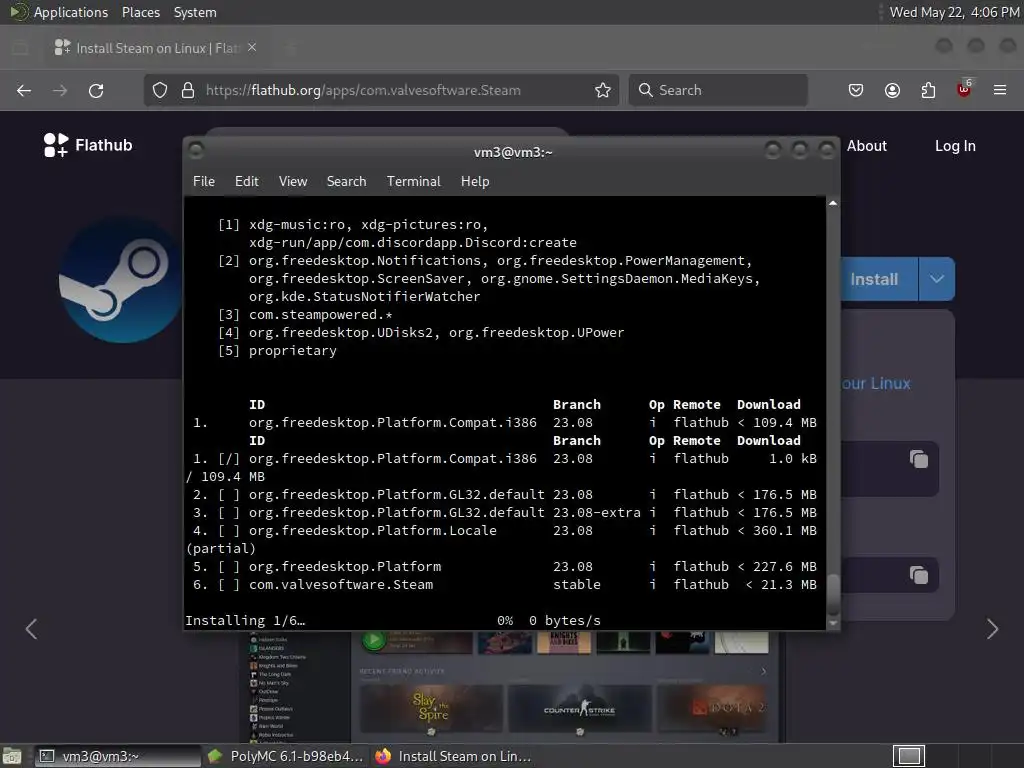
Task: Click the 'com.steampowered.*' terminal line
Action: (321, 315)
